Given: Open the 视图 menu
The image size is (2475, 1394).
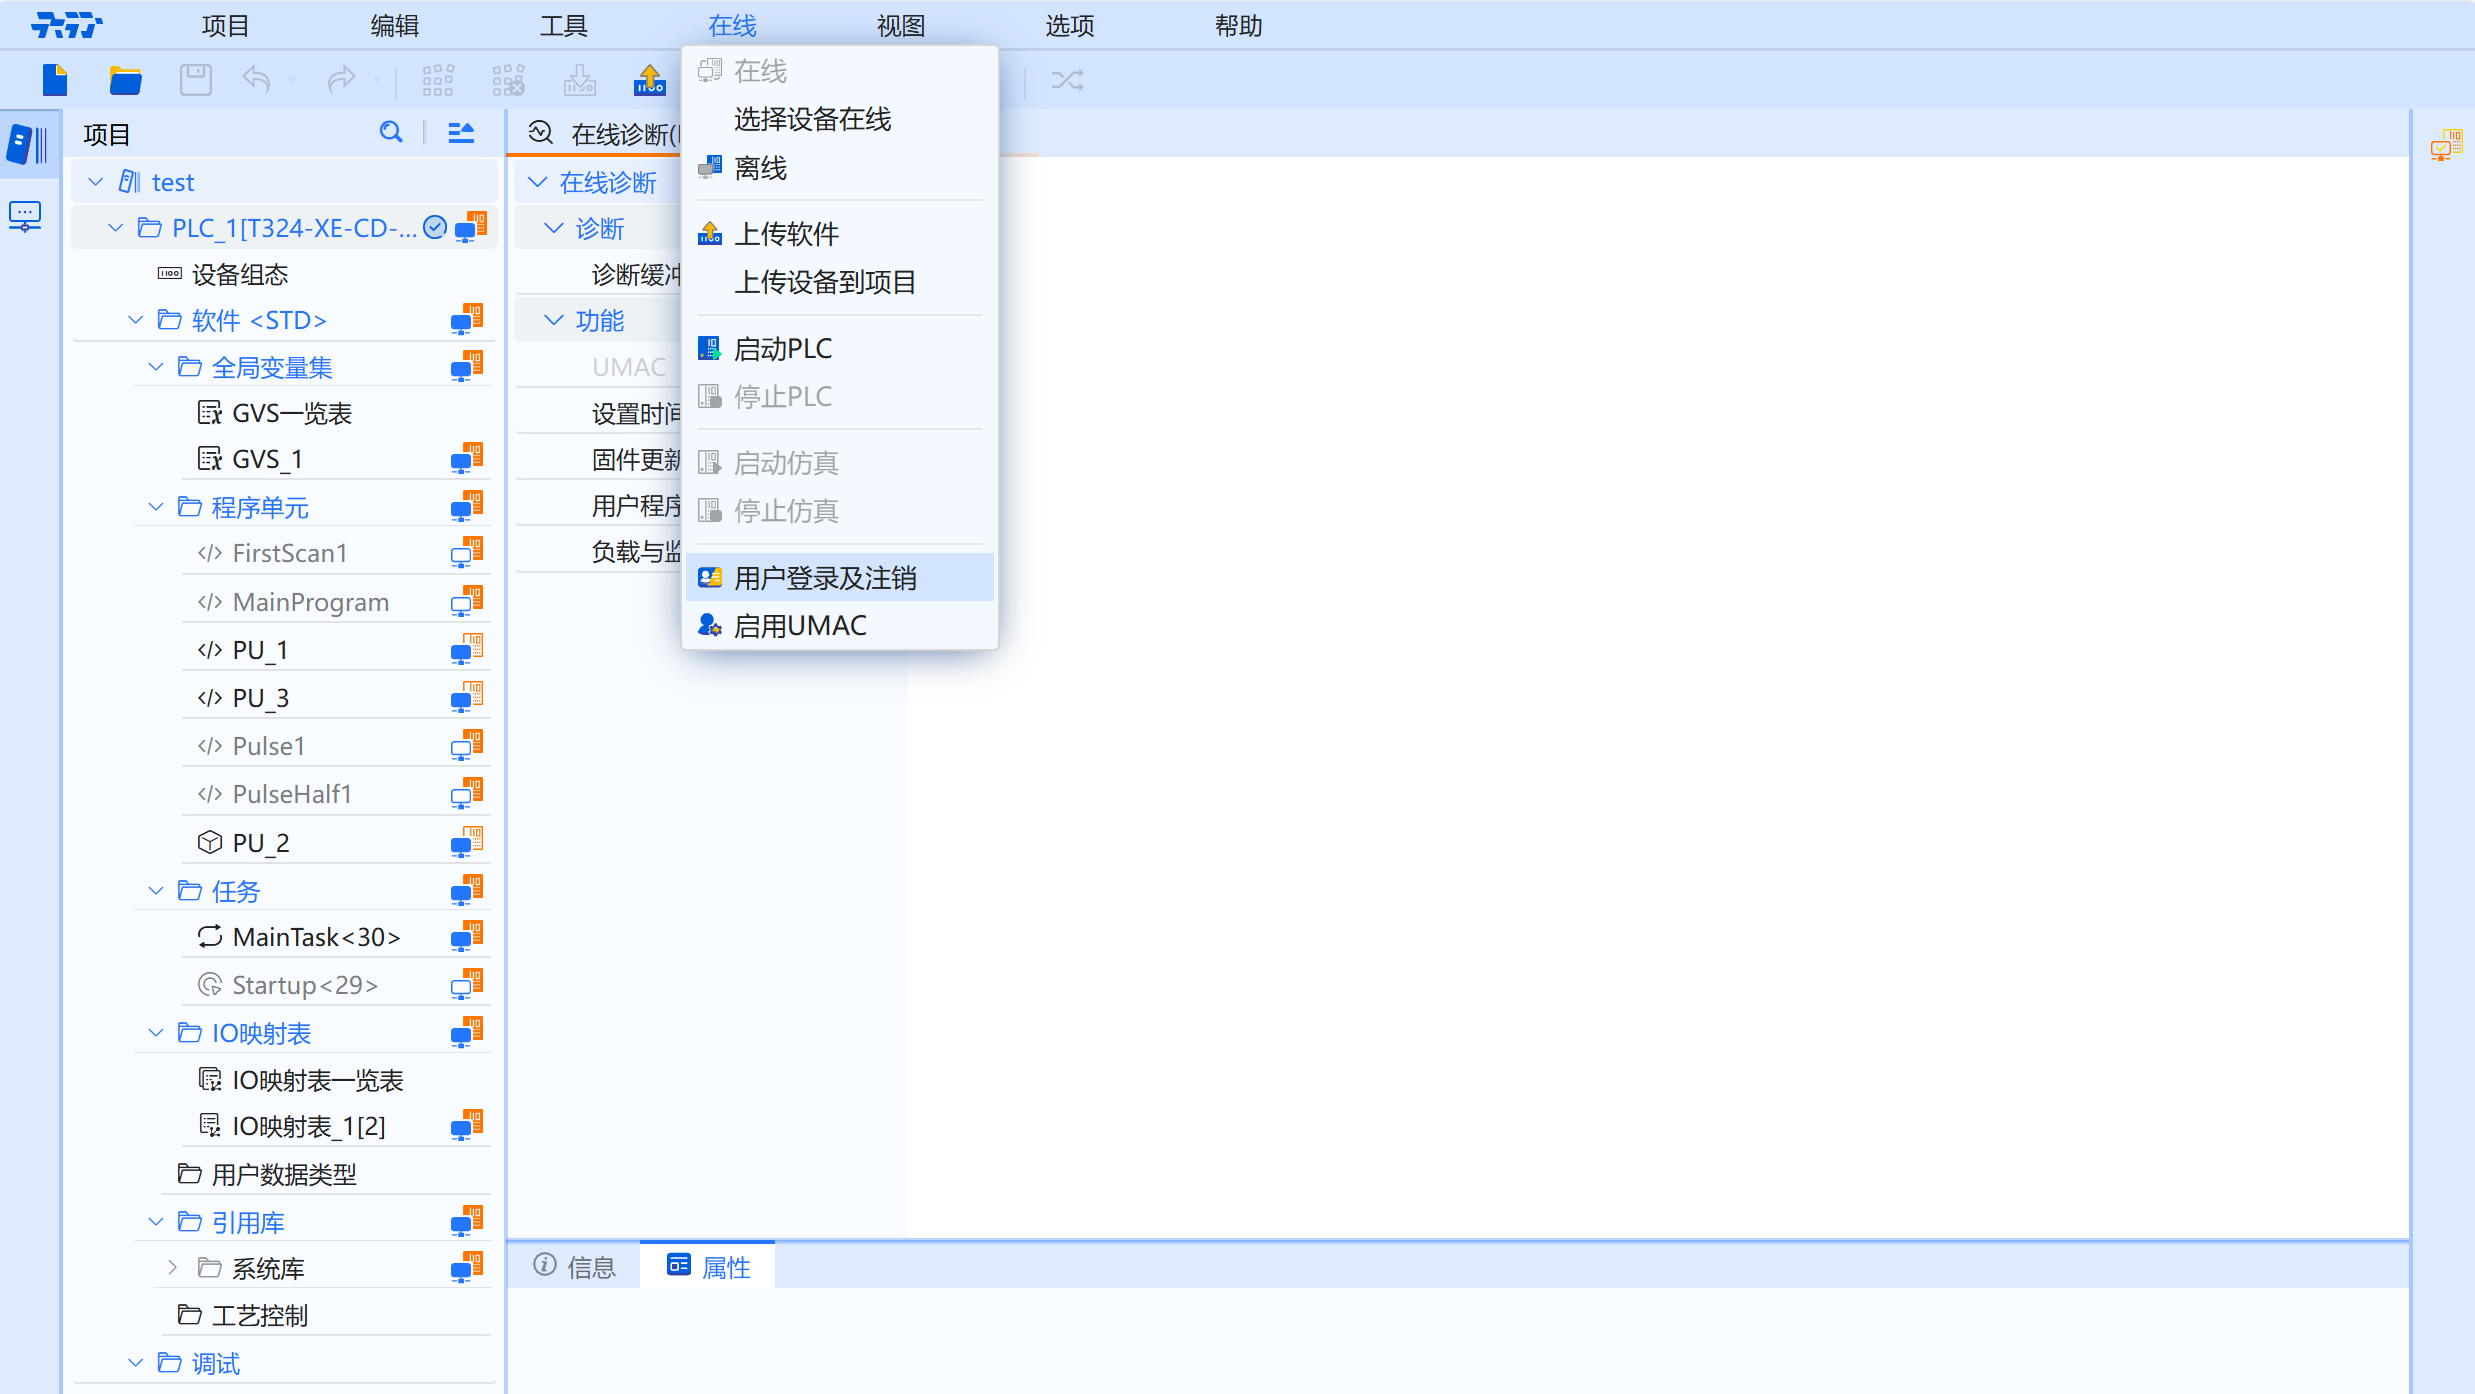Looking at the screenshot, I should (900, 25).
